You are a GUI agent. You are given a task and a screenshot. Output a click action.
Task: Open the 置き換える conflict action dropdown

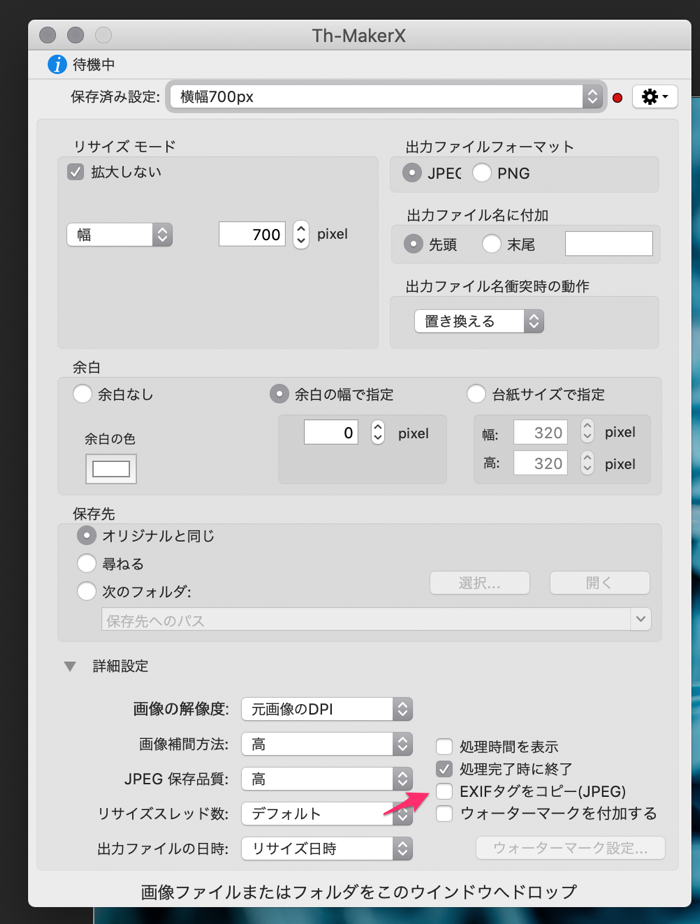[479, 321]
